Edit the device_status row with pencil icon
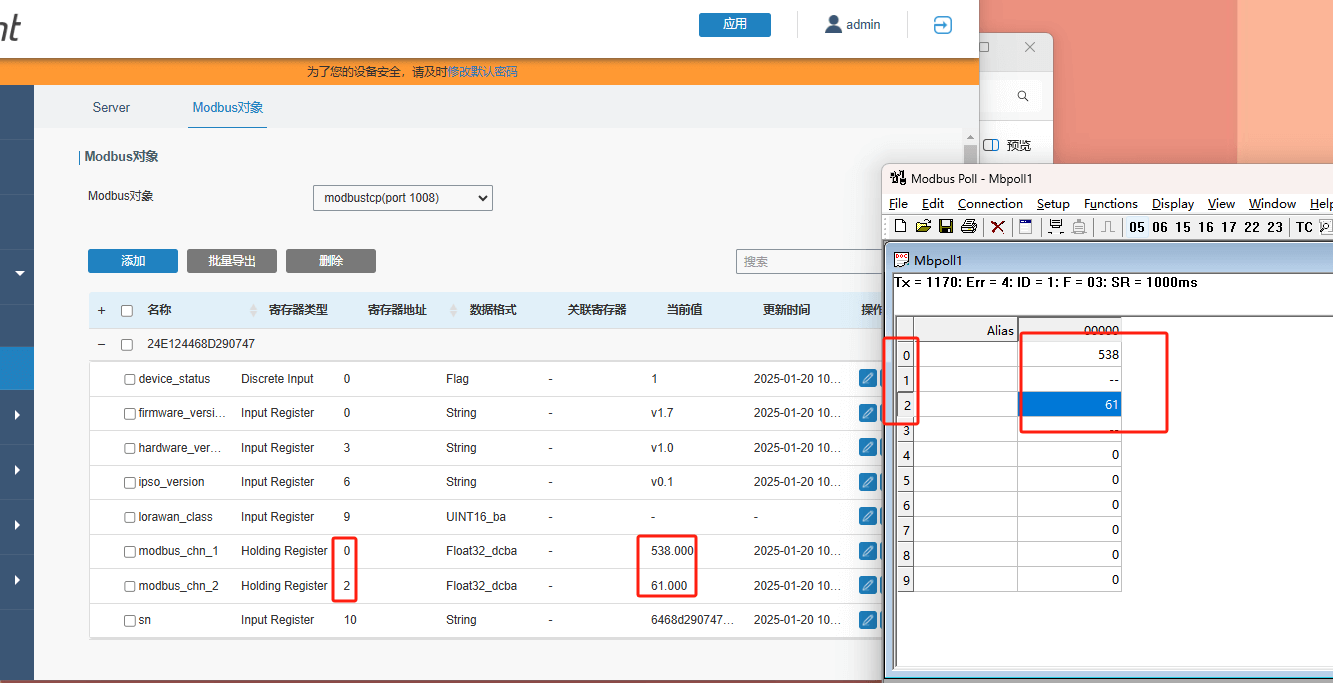The width and height of the screenshot is (1333, 683). point(867,379)
